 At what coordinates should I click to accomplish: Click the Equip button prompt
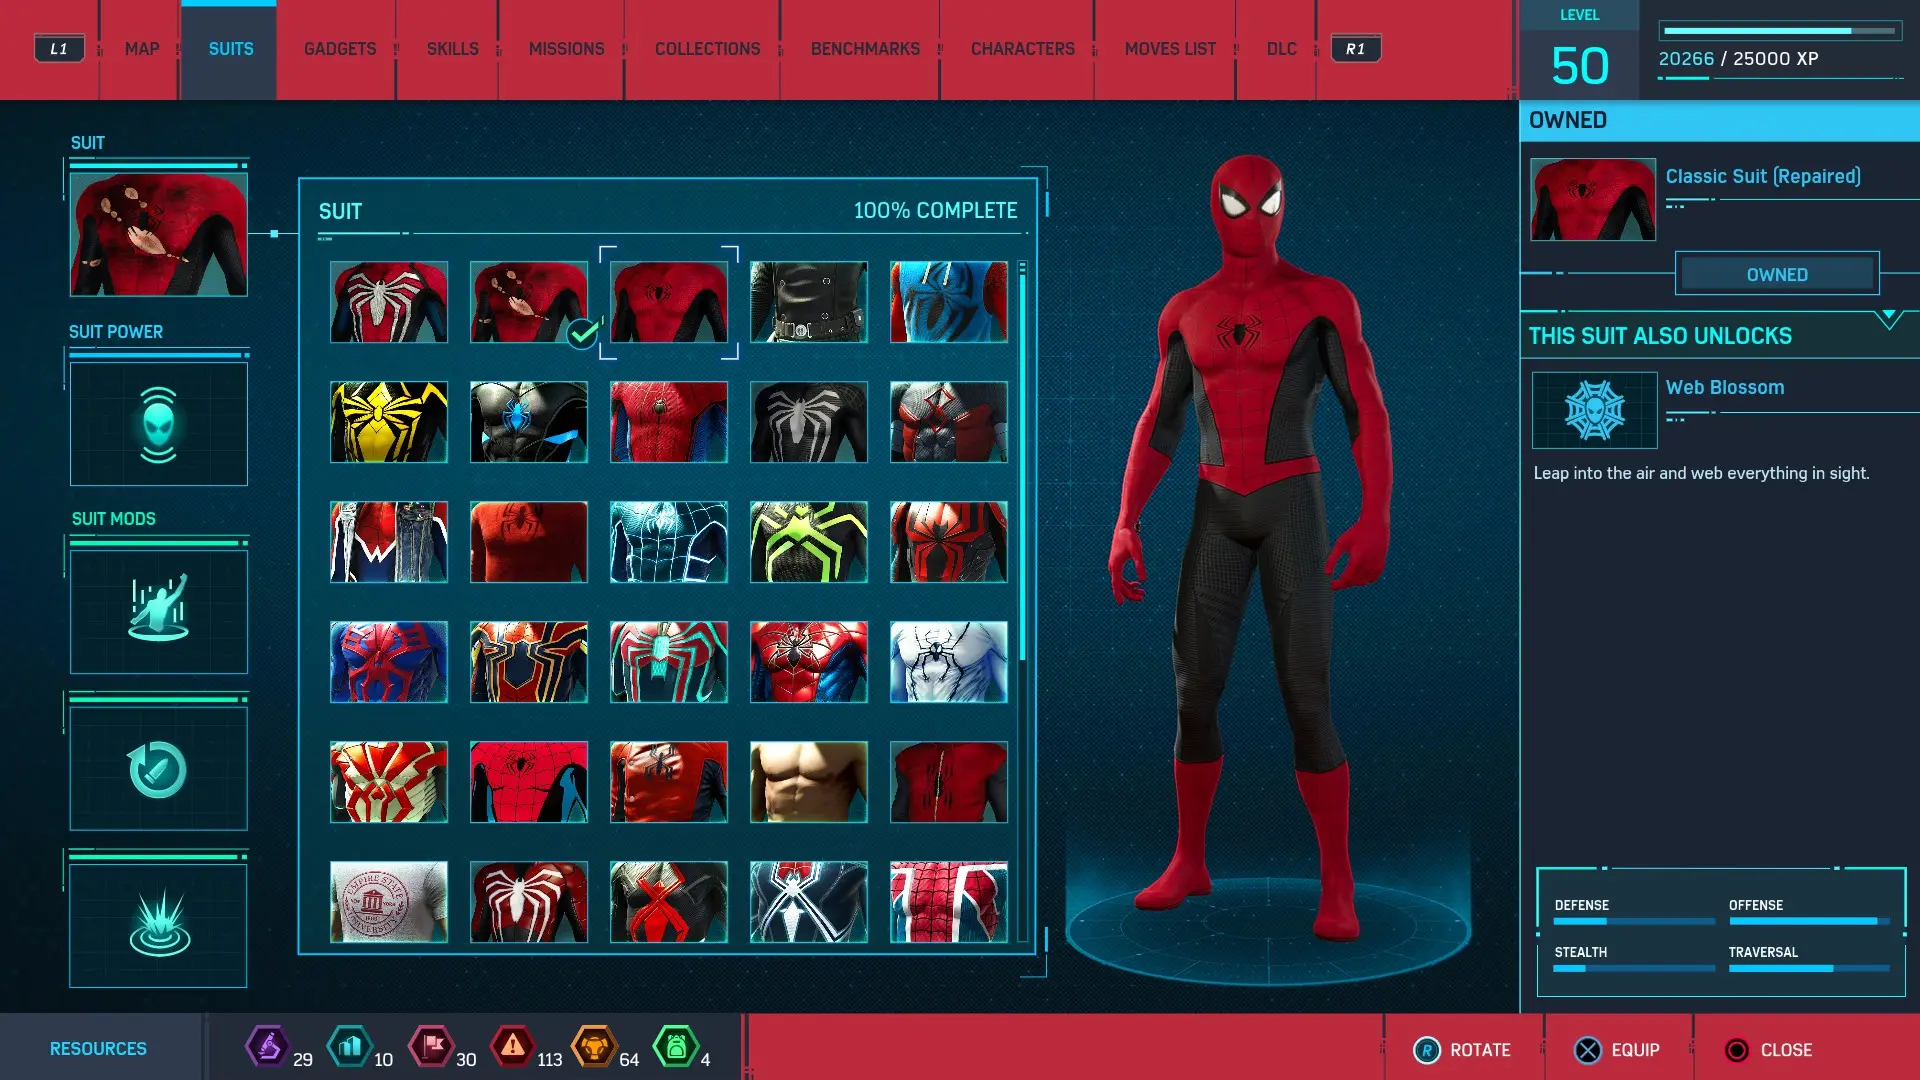pyautogui.click(x=1617, y=1050)
